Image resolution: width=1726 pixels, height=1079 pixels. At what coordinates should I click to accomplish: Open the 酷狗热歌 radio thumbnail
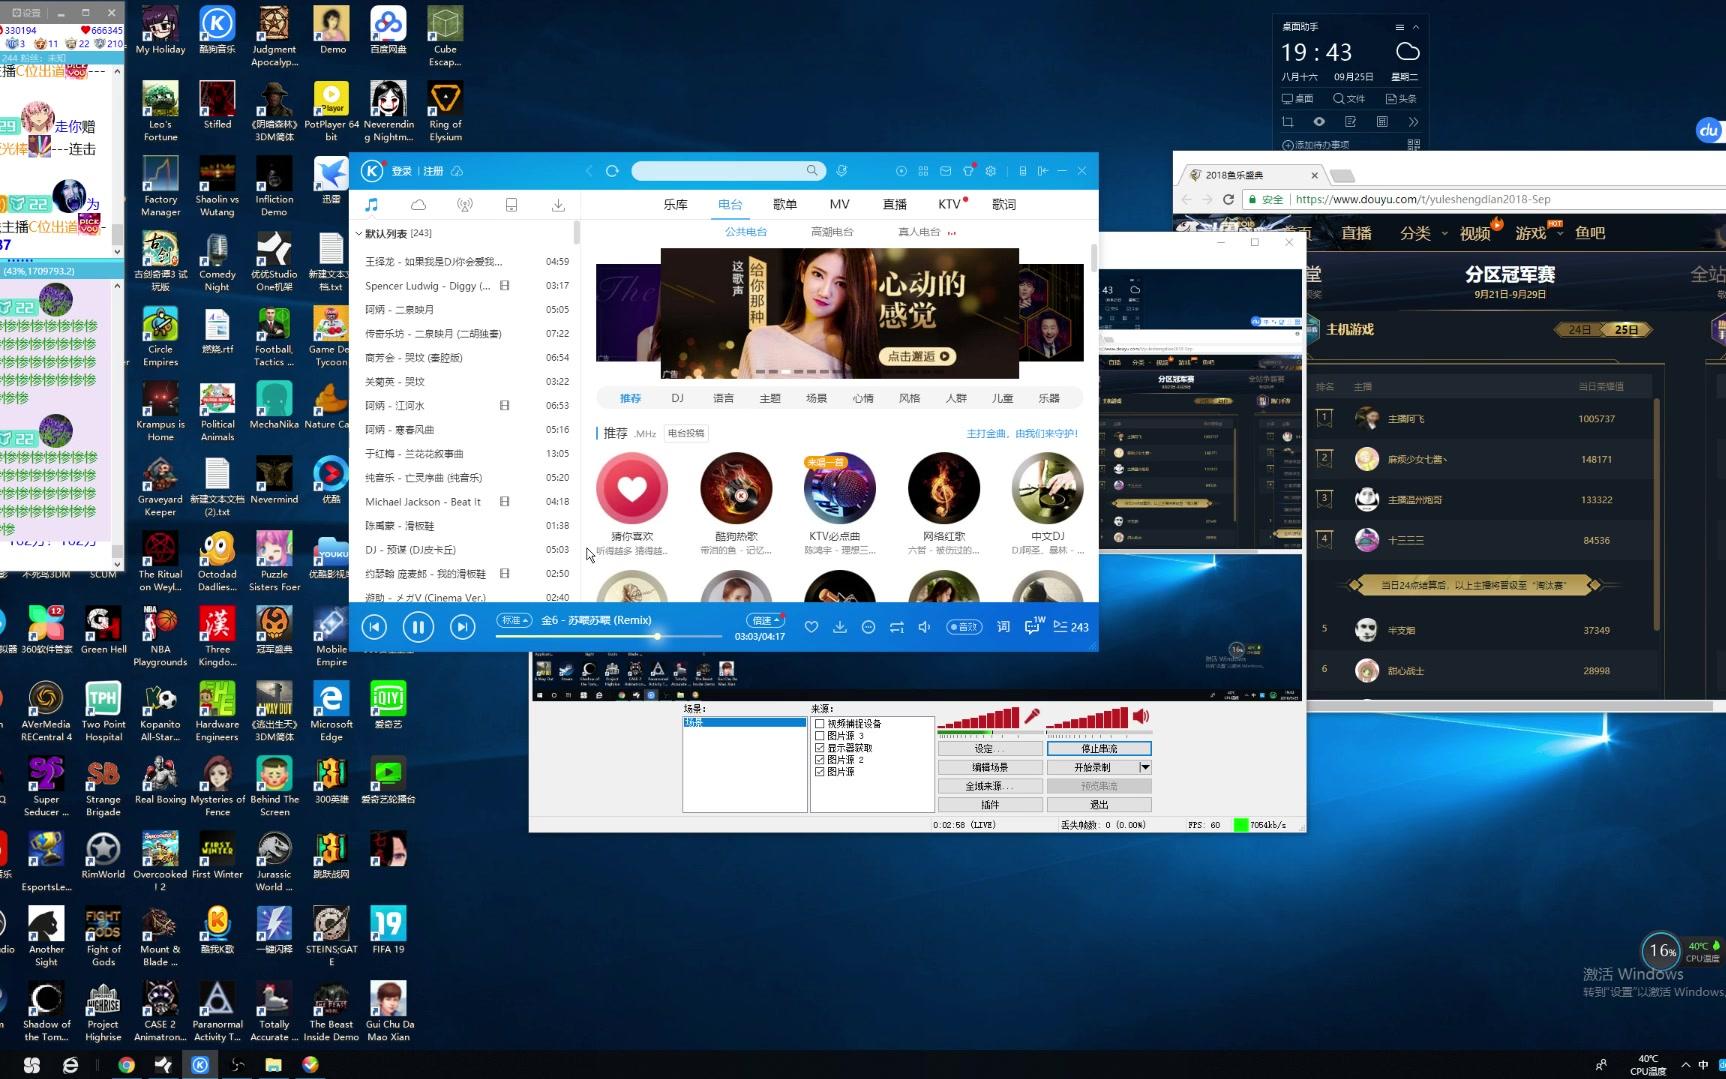(x=736, y=488)
